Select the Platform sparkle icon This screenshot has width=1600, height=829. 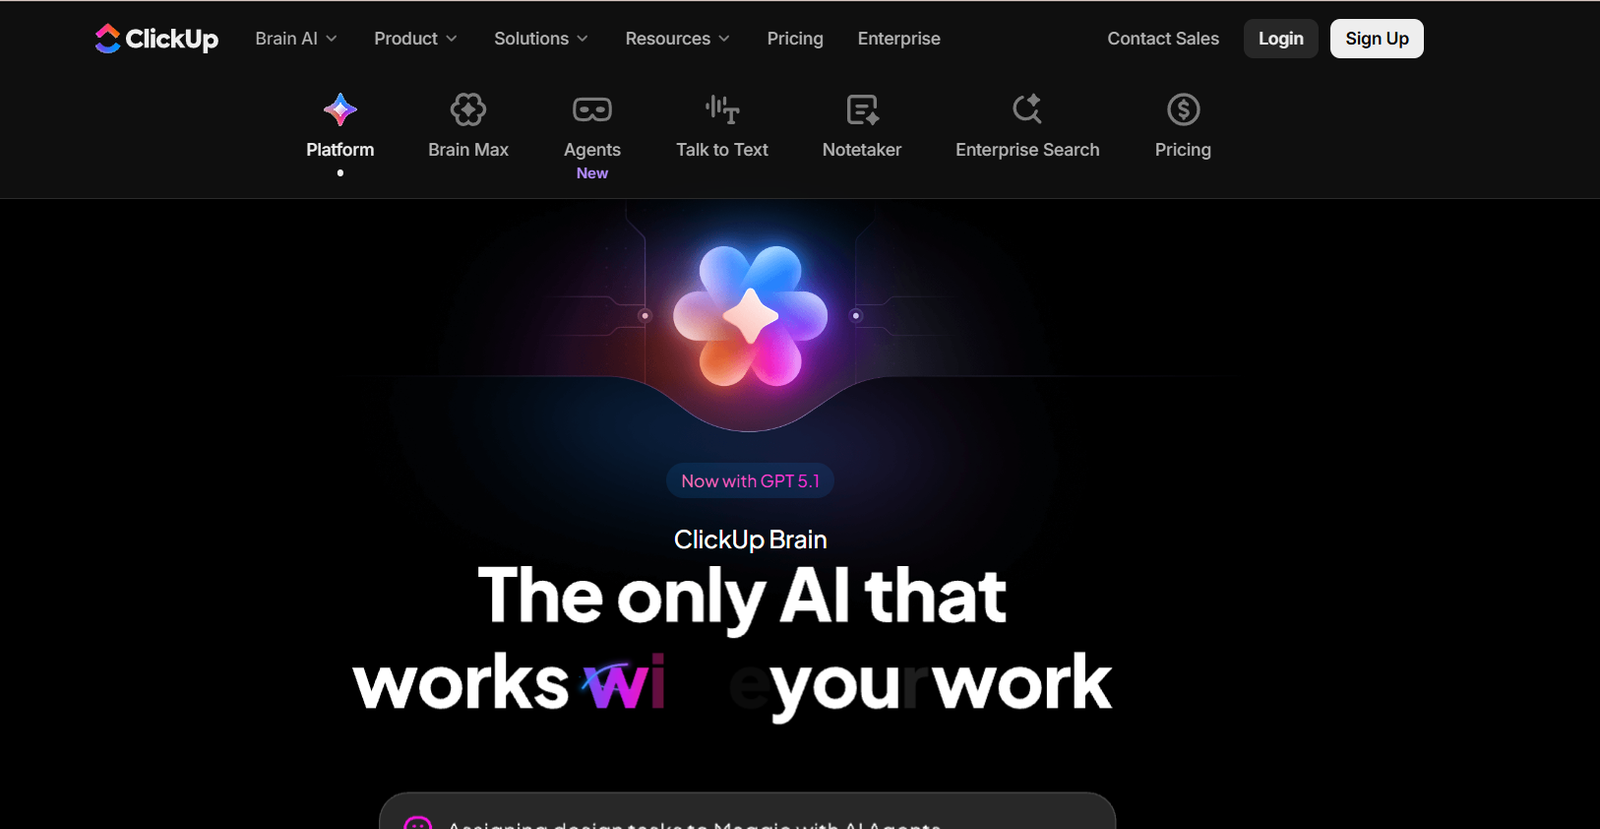coord(340,109)
